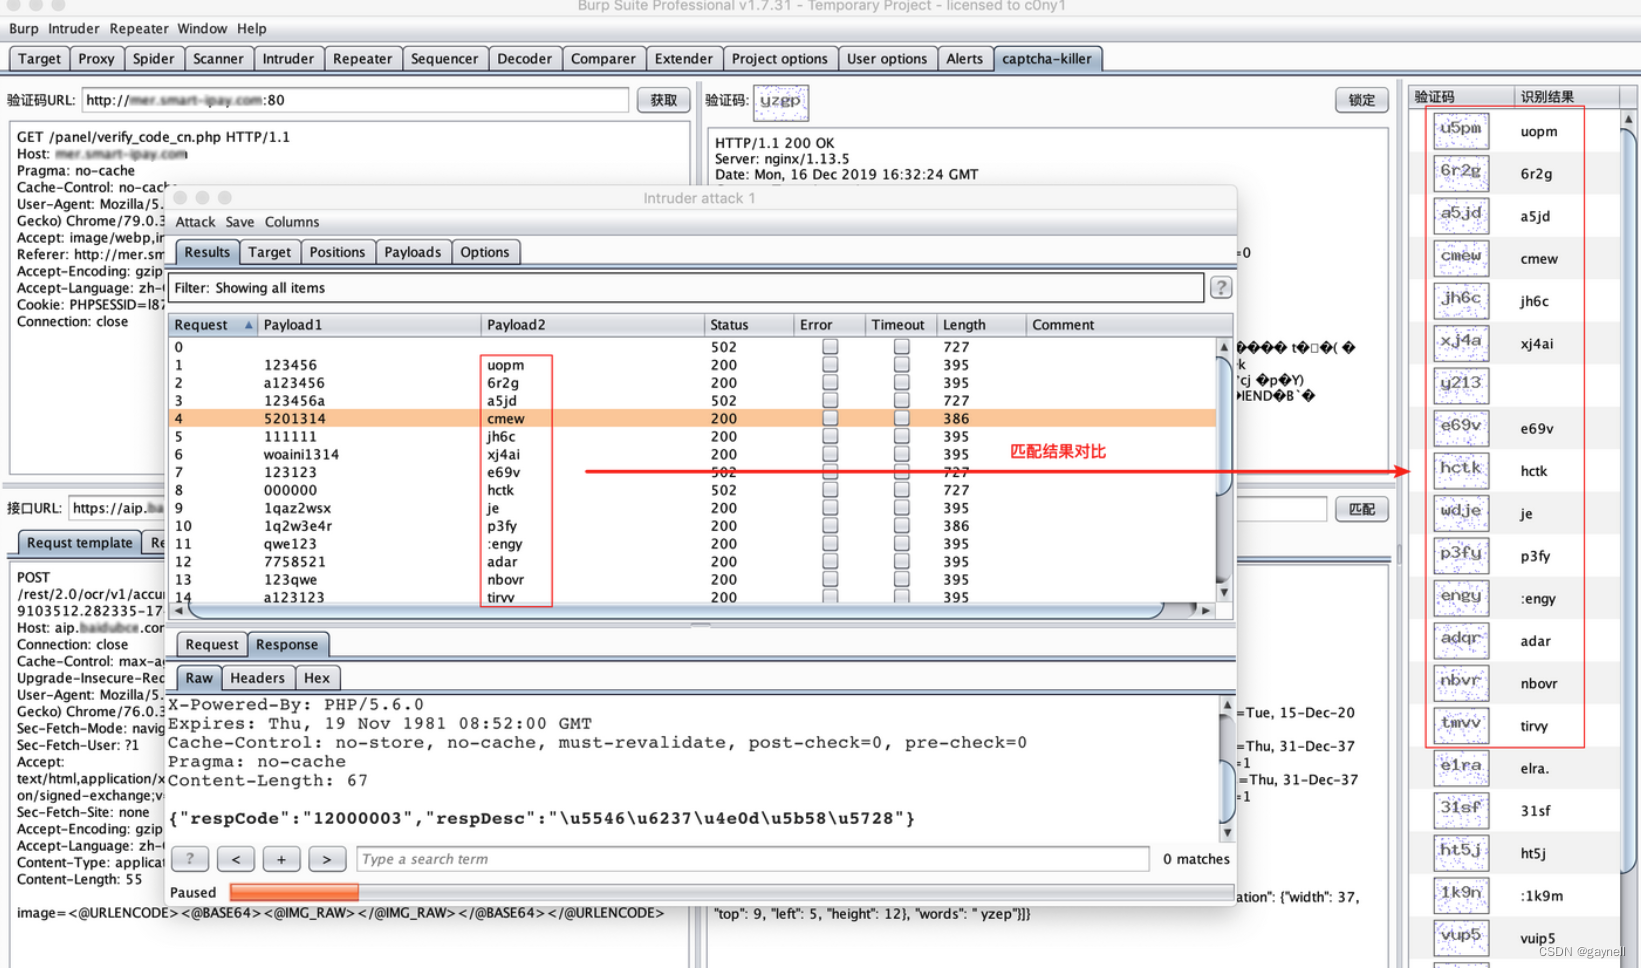1641x968 pixels.
Task: Click the search term input field
Action: click(x=752, y=859)
